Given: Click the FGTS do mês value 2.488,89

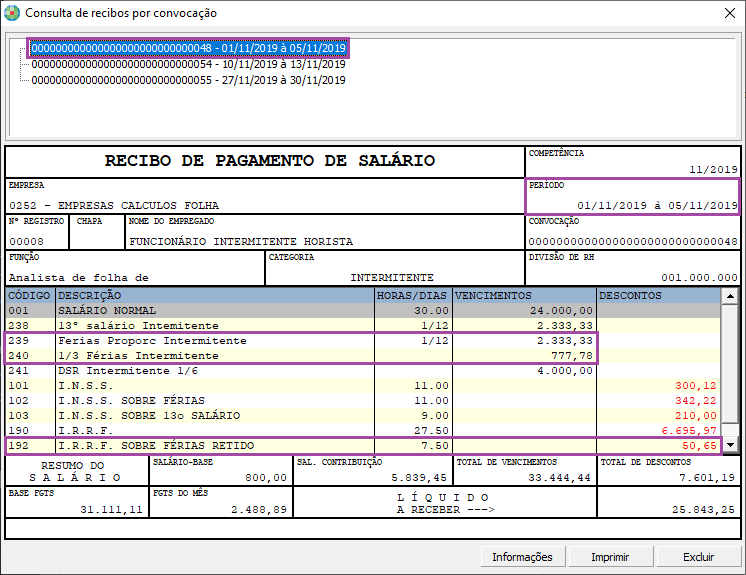Looking at the screenshot, I should [x=259, y=510].
